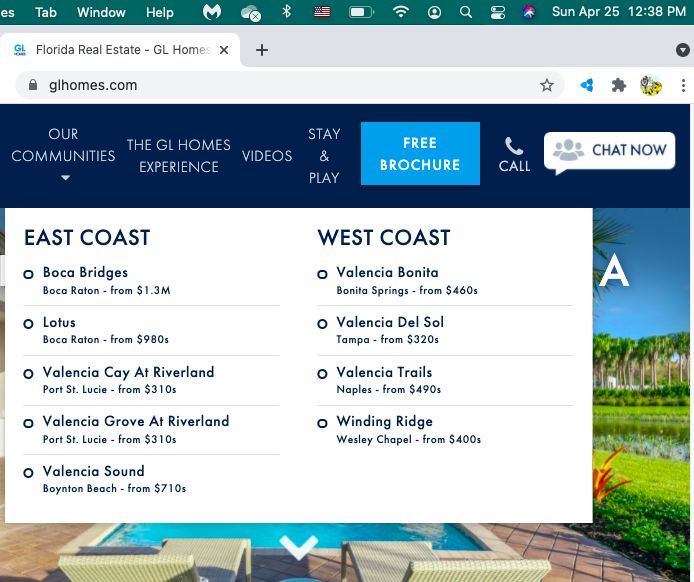Bookmark this page with the star icon
Image resolution: width=694 pixels, height=582 pixels.
coord(547,85)
